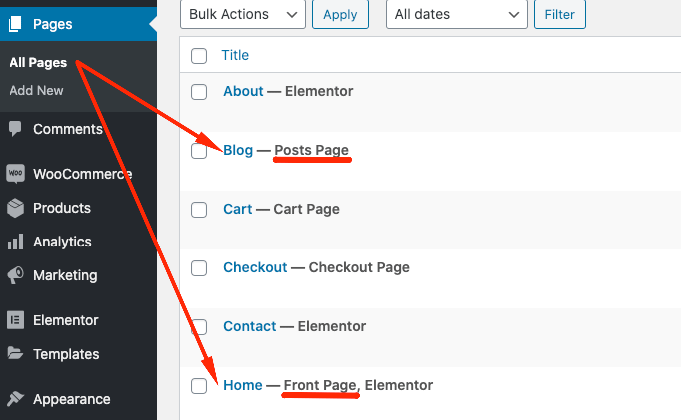The height and width of the screenshot is (420, 681).
Task: Click the Pages menu icon in sidebar
Action: (15, 23)
